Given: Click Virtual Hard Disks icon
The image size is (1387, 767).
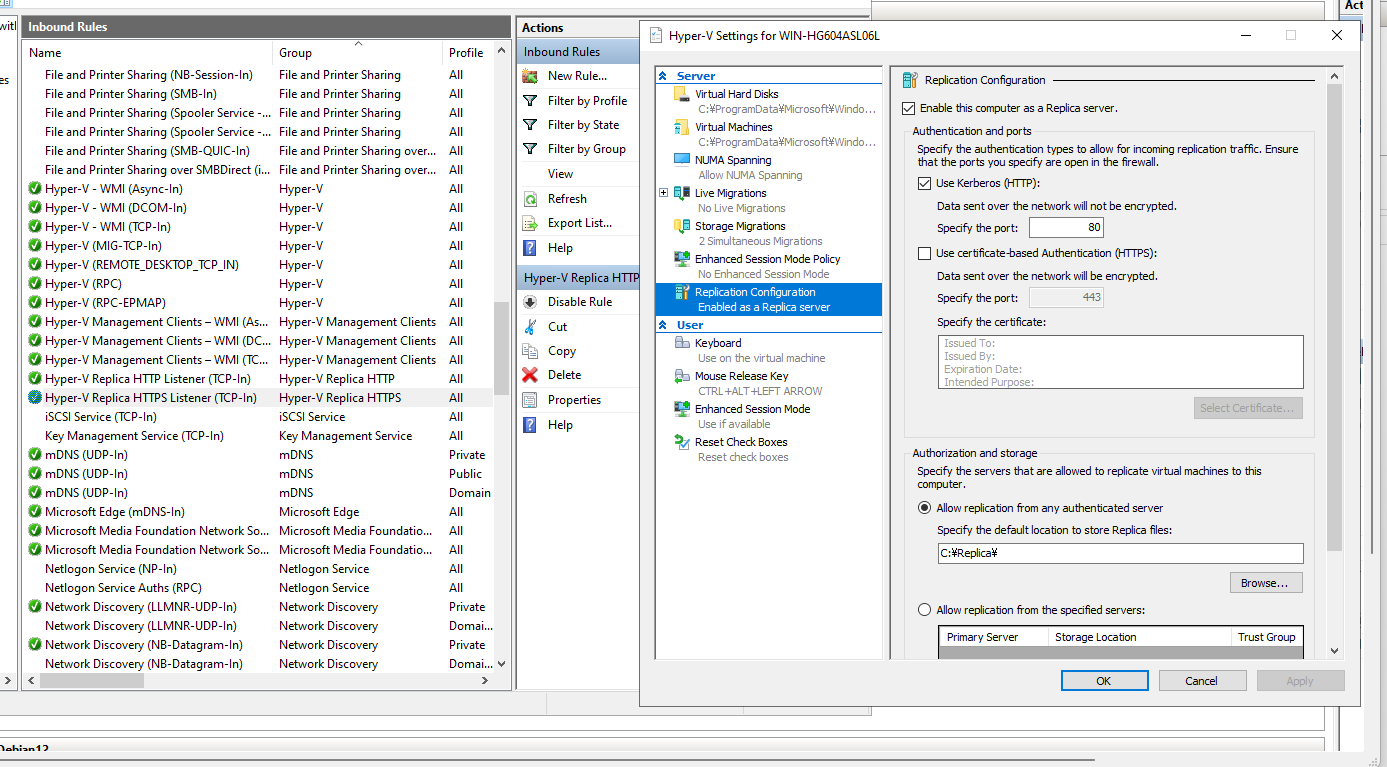Looking at the screenshot, I should coord(682,94).
